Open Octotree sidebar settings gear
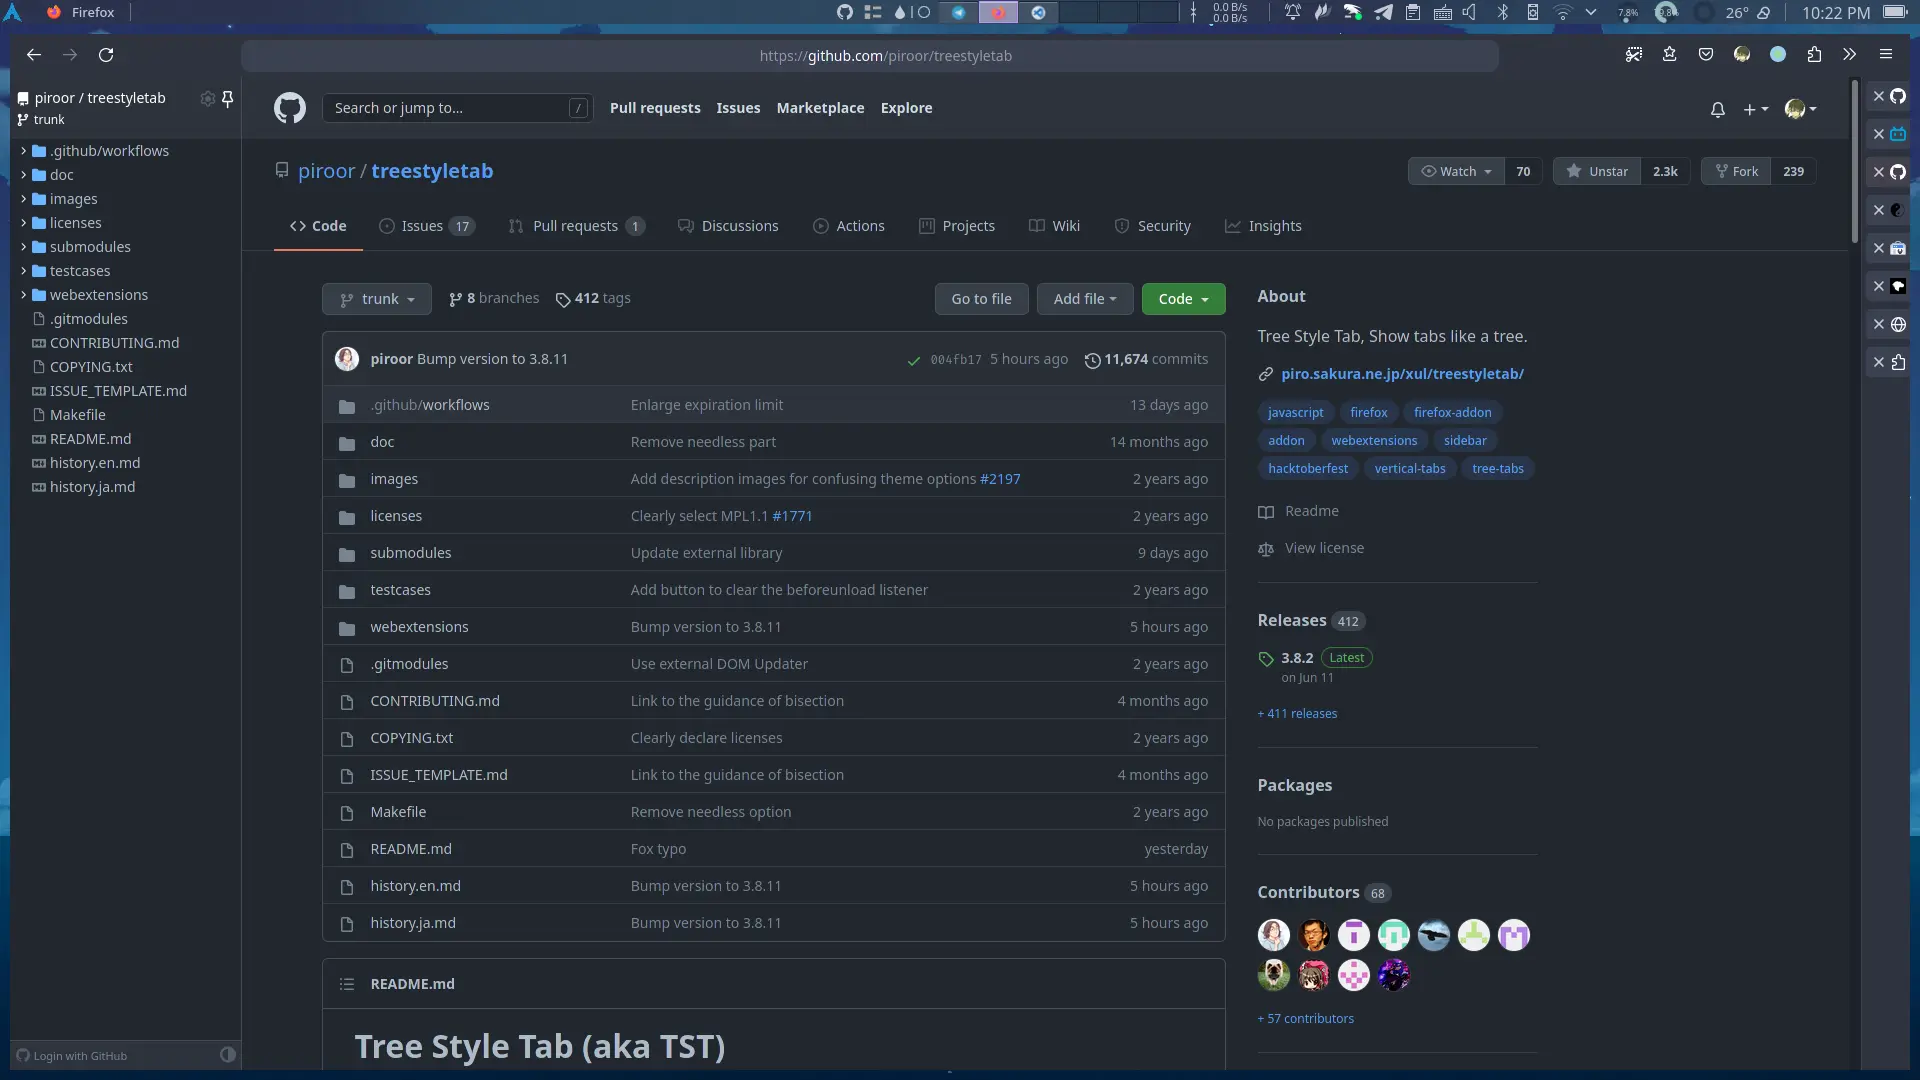1920x1080 pixels. point(207,98)
